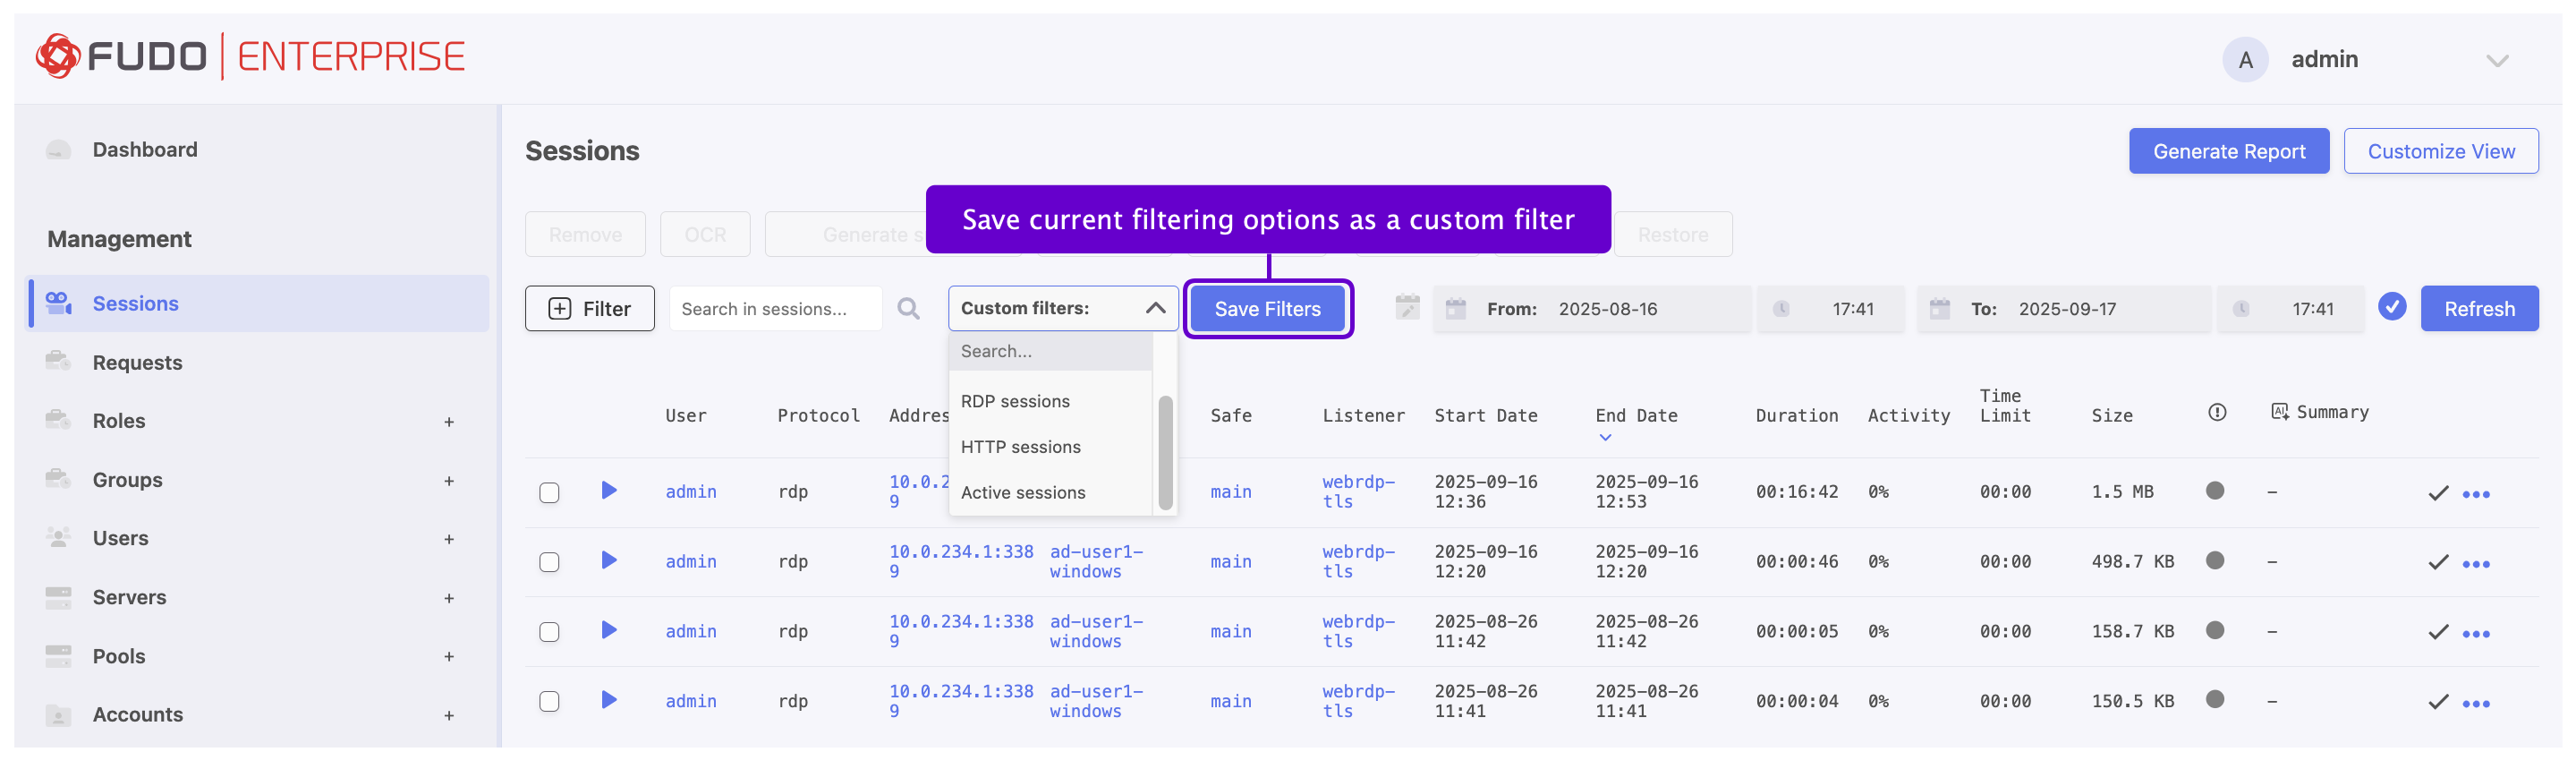The image size is (2576, 769).
Task: Open Servers in the sidebar
Action: [x=129, y=597]
